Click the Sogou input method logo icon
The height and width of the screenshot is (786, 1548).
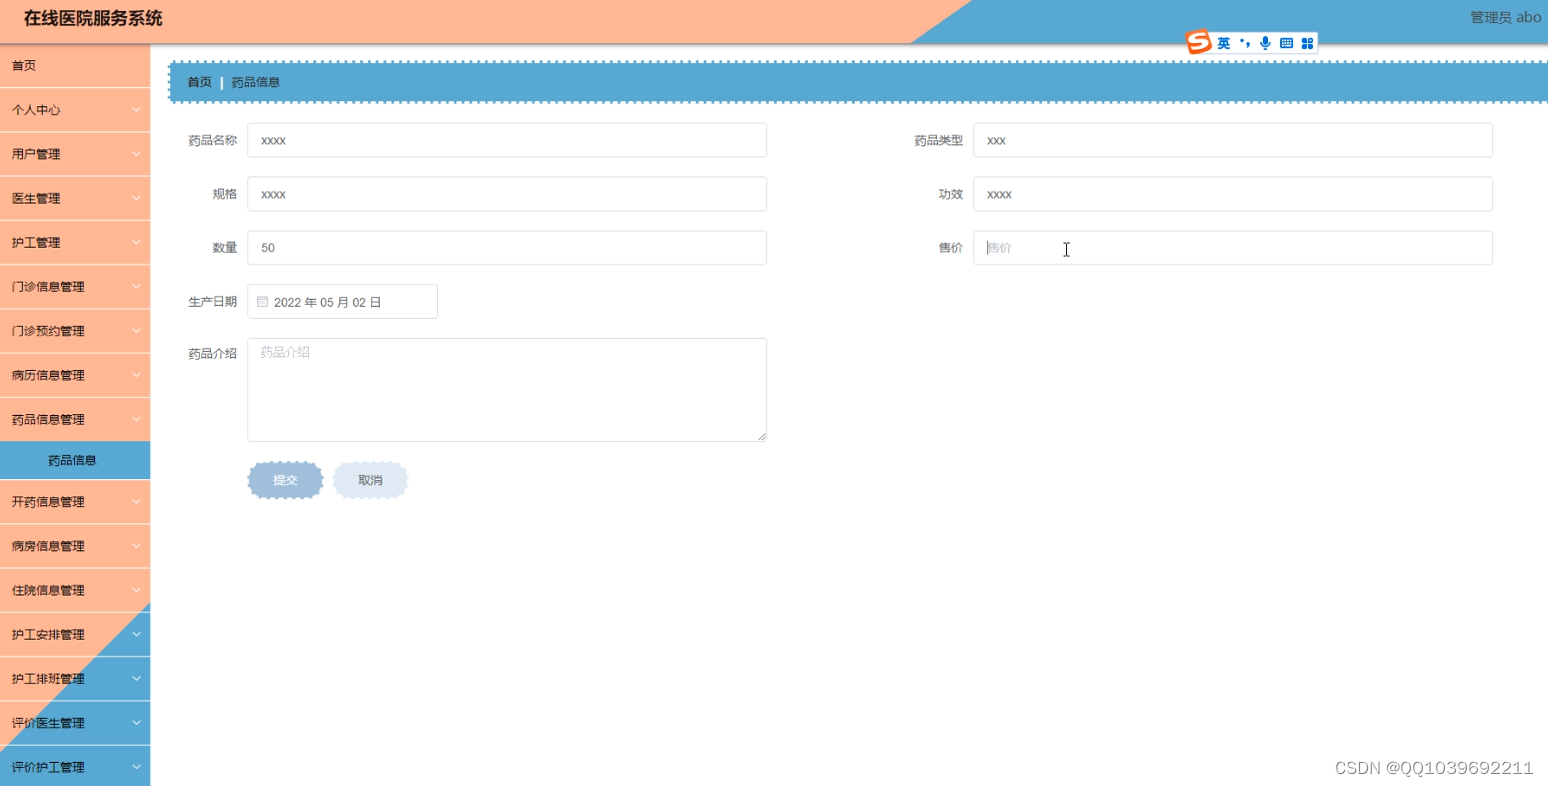[x=1198, y=42]
